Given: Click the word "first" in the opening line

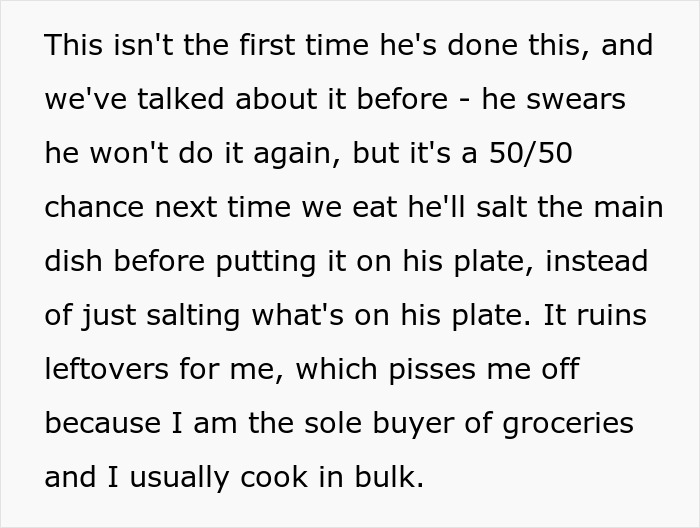Looking at the screenshot, I should click(x=223, y=45).
